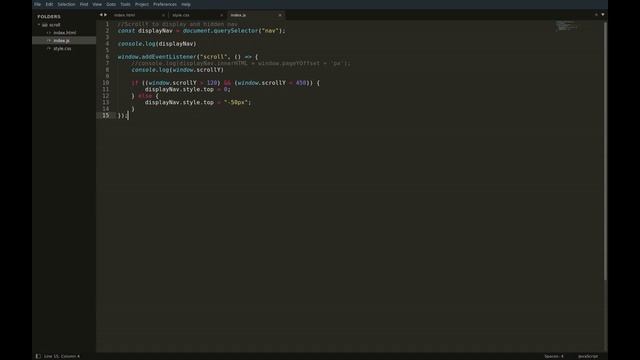
Task: Open the View menu
Action: [97, 4]
